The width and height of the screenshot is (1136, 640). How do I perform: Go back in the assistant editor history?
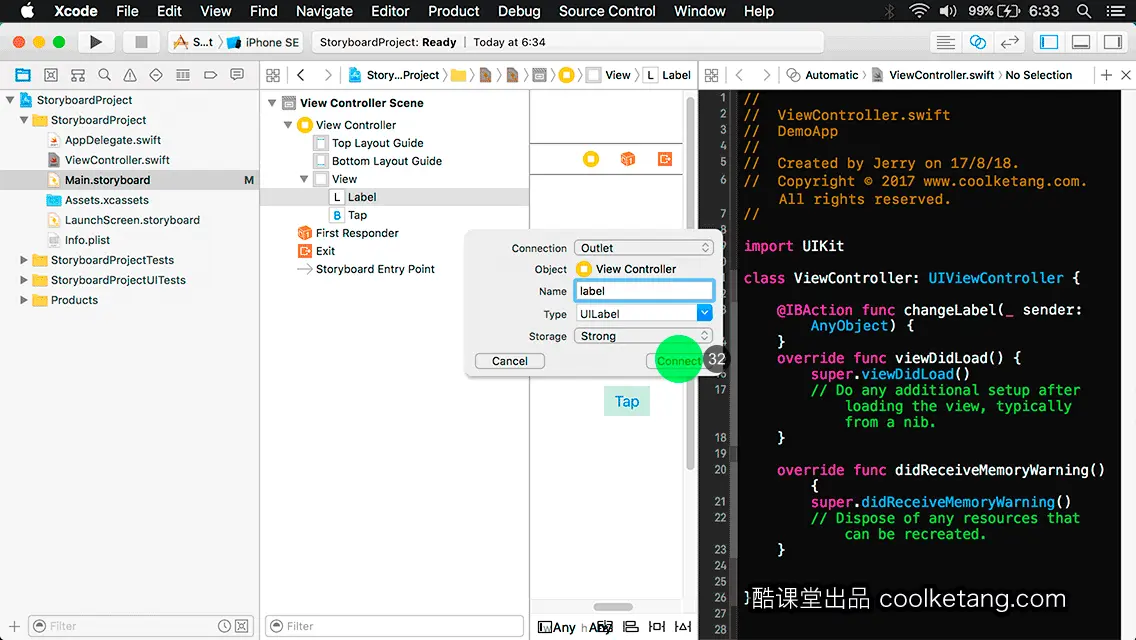[739, 75]
